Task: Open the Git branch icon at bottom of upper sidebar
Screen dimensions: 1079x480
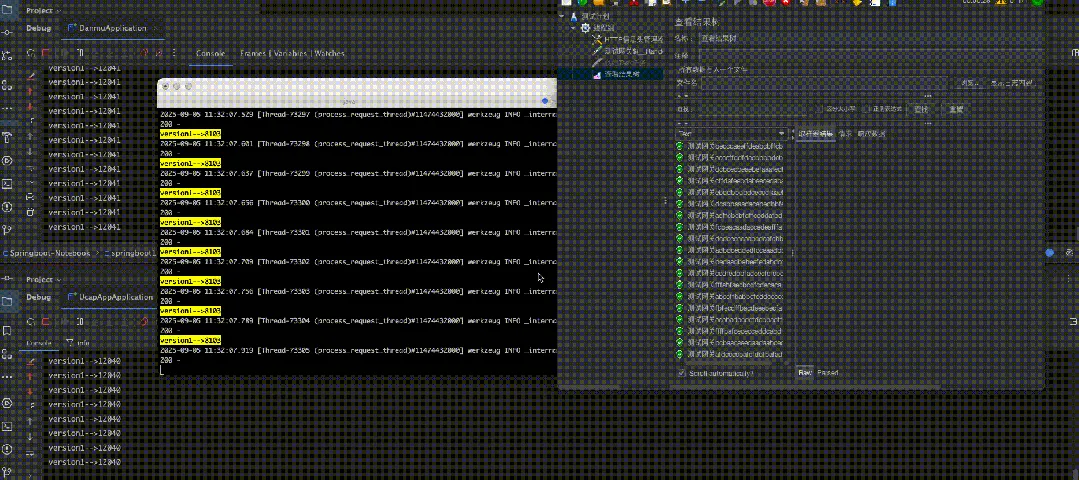Action: tap(7, 230)
